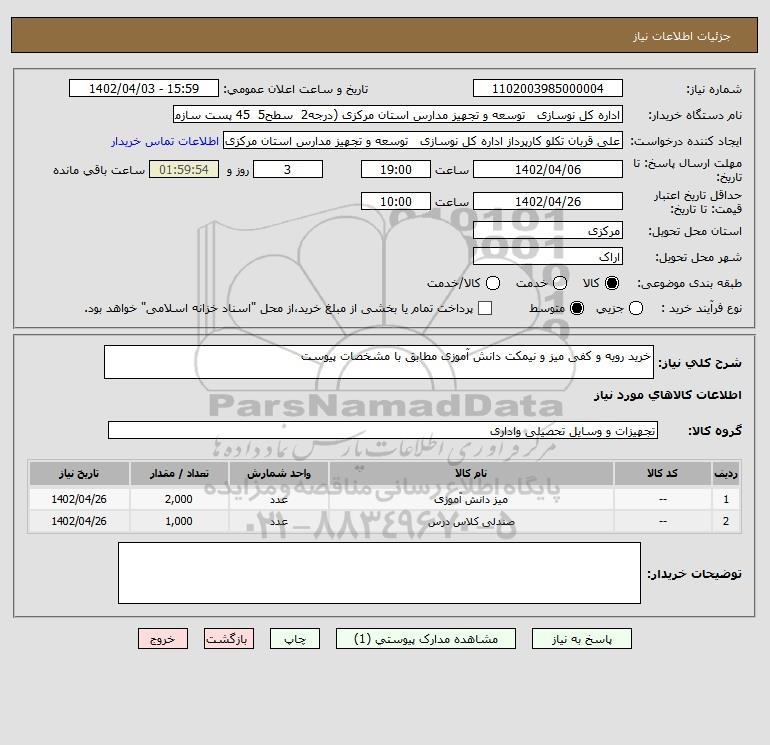Click the price validity date 1402/04/26

click(x=548, y=201)
